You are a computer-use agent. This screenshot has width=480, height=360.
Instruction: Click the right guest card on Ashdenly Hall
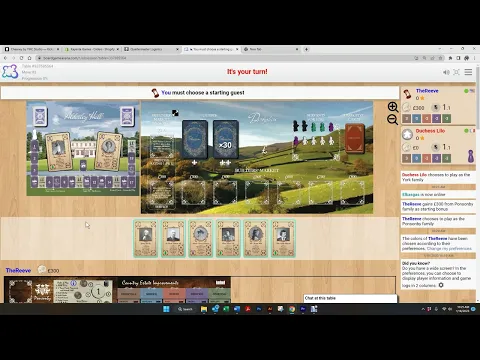108,152
